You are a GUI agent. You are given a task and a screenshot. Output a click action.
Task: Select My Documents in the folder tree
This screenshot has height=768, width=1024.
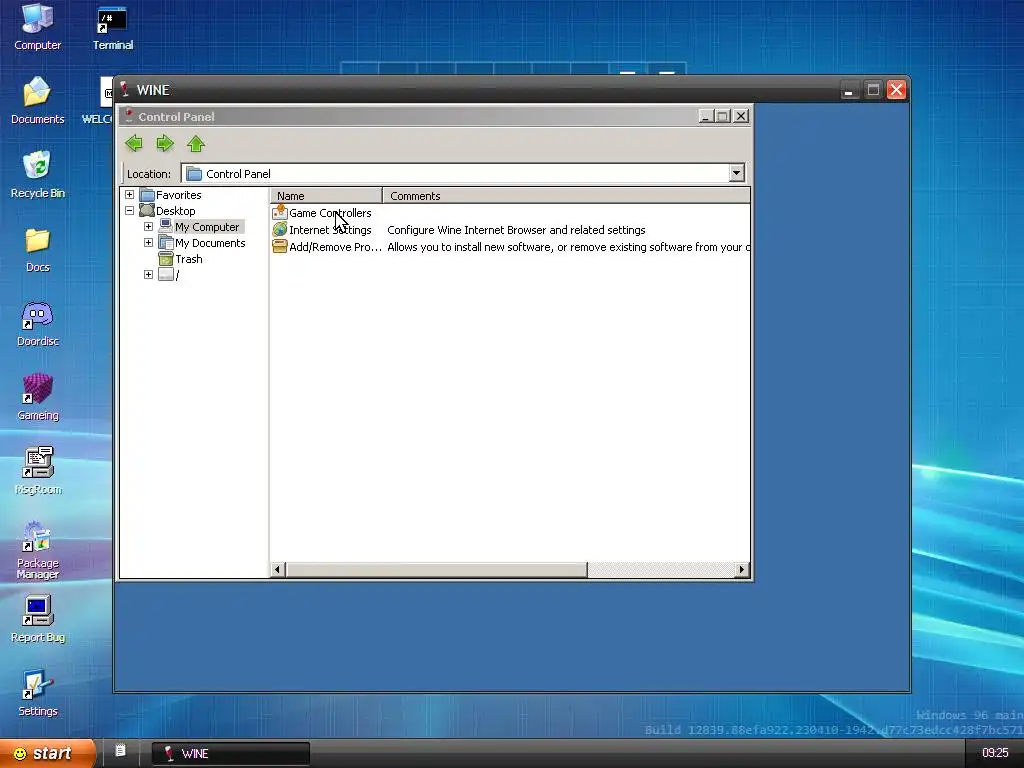tap(210, 243)
